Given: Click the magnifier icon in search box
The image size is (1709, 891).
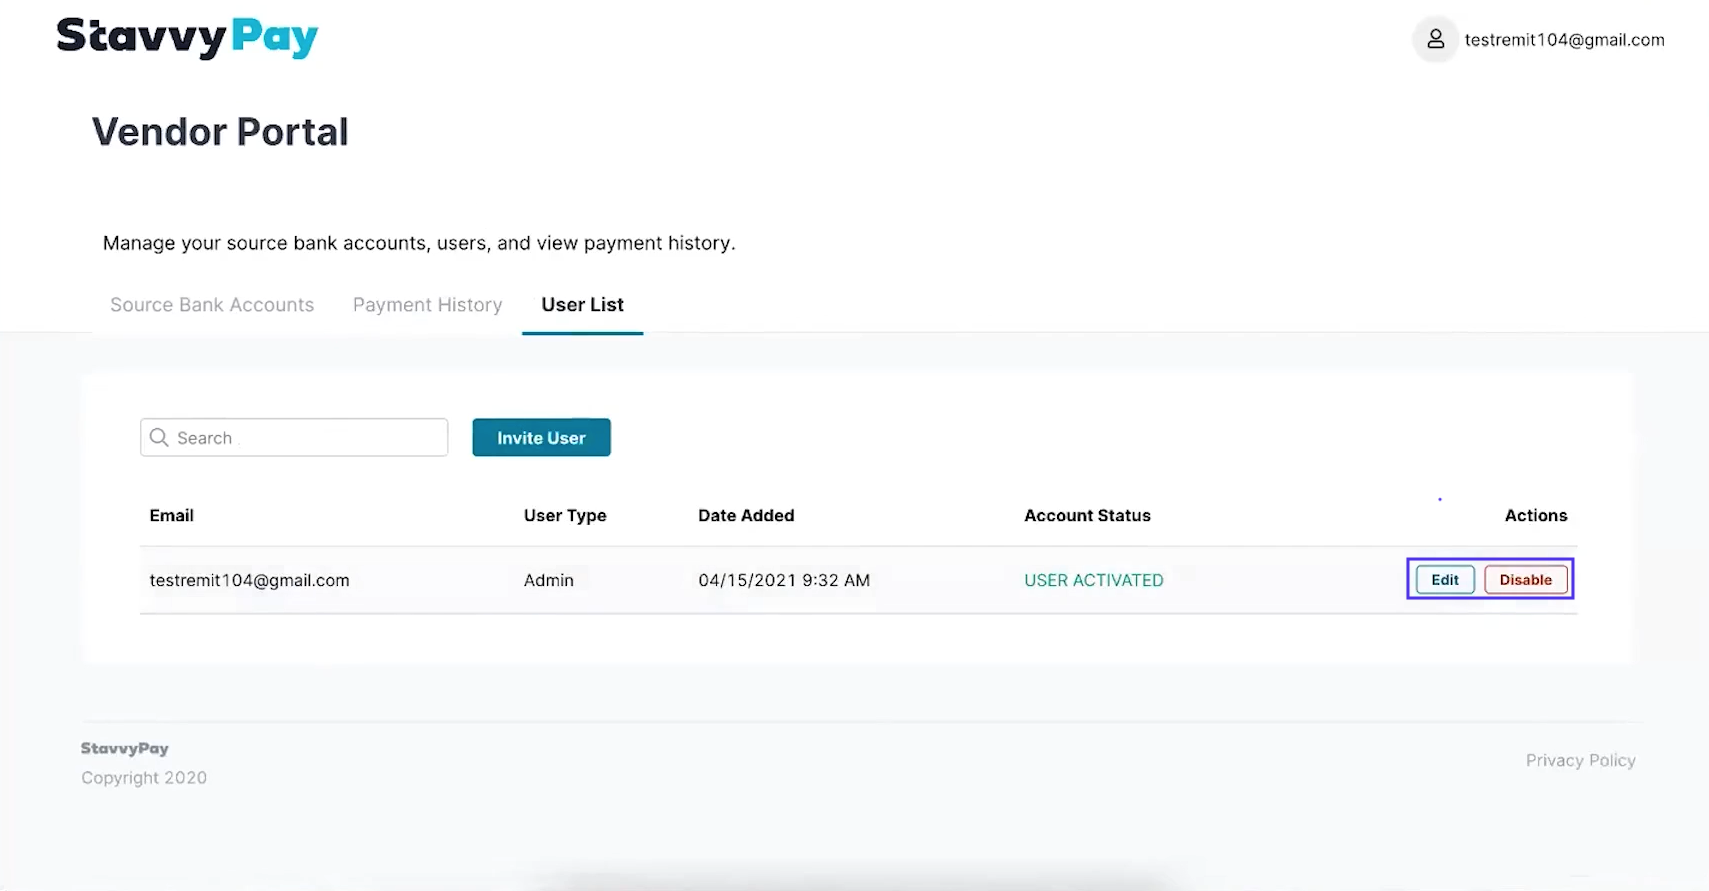Looking at the screenshot, I should [159, 437].
